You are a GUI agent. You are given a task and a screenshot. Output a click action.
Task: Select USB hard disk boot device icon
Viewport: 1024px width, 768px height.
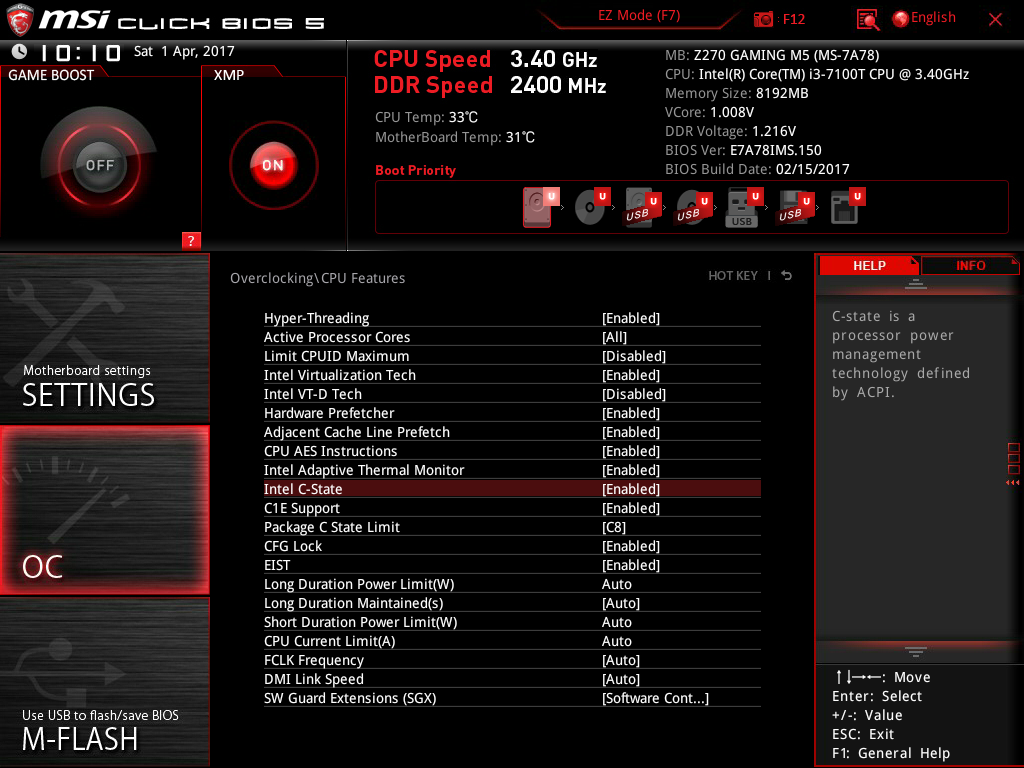(643, 207)
